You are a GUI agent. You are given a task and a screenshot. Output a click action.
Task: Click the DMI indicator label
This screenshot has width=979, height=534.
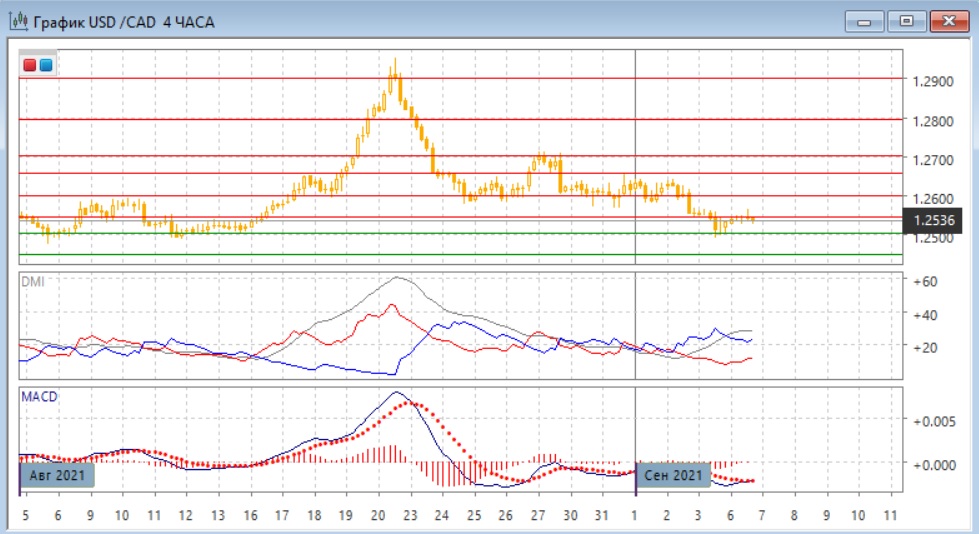point(34,283)
